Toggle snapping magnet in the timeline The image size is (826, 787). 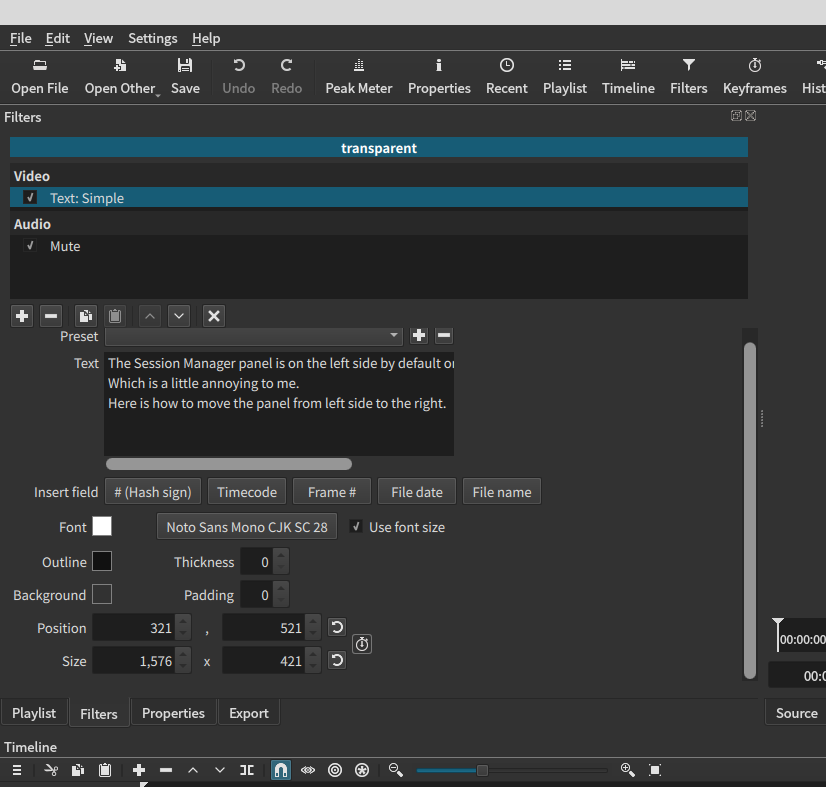coord(281,770)
